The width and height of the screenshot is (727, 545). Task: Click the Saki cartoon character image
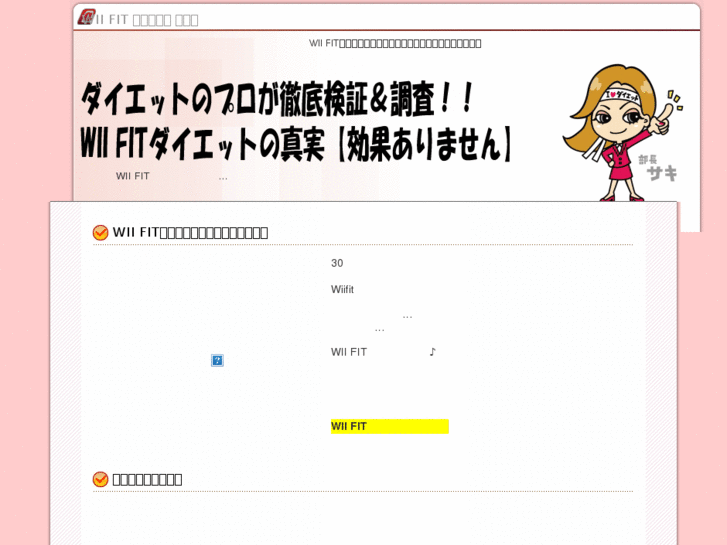622,132
